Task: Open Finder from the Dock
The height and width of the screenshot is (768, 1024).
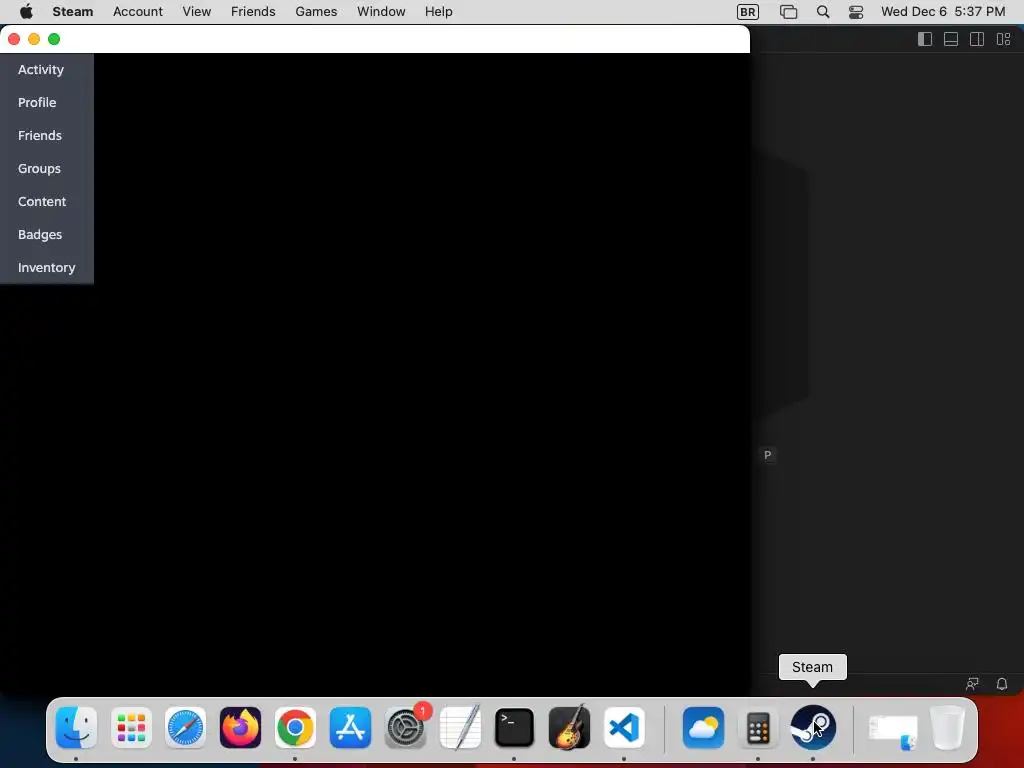Action: 76,727
